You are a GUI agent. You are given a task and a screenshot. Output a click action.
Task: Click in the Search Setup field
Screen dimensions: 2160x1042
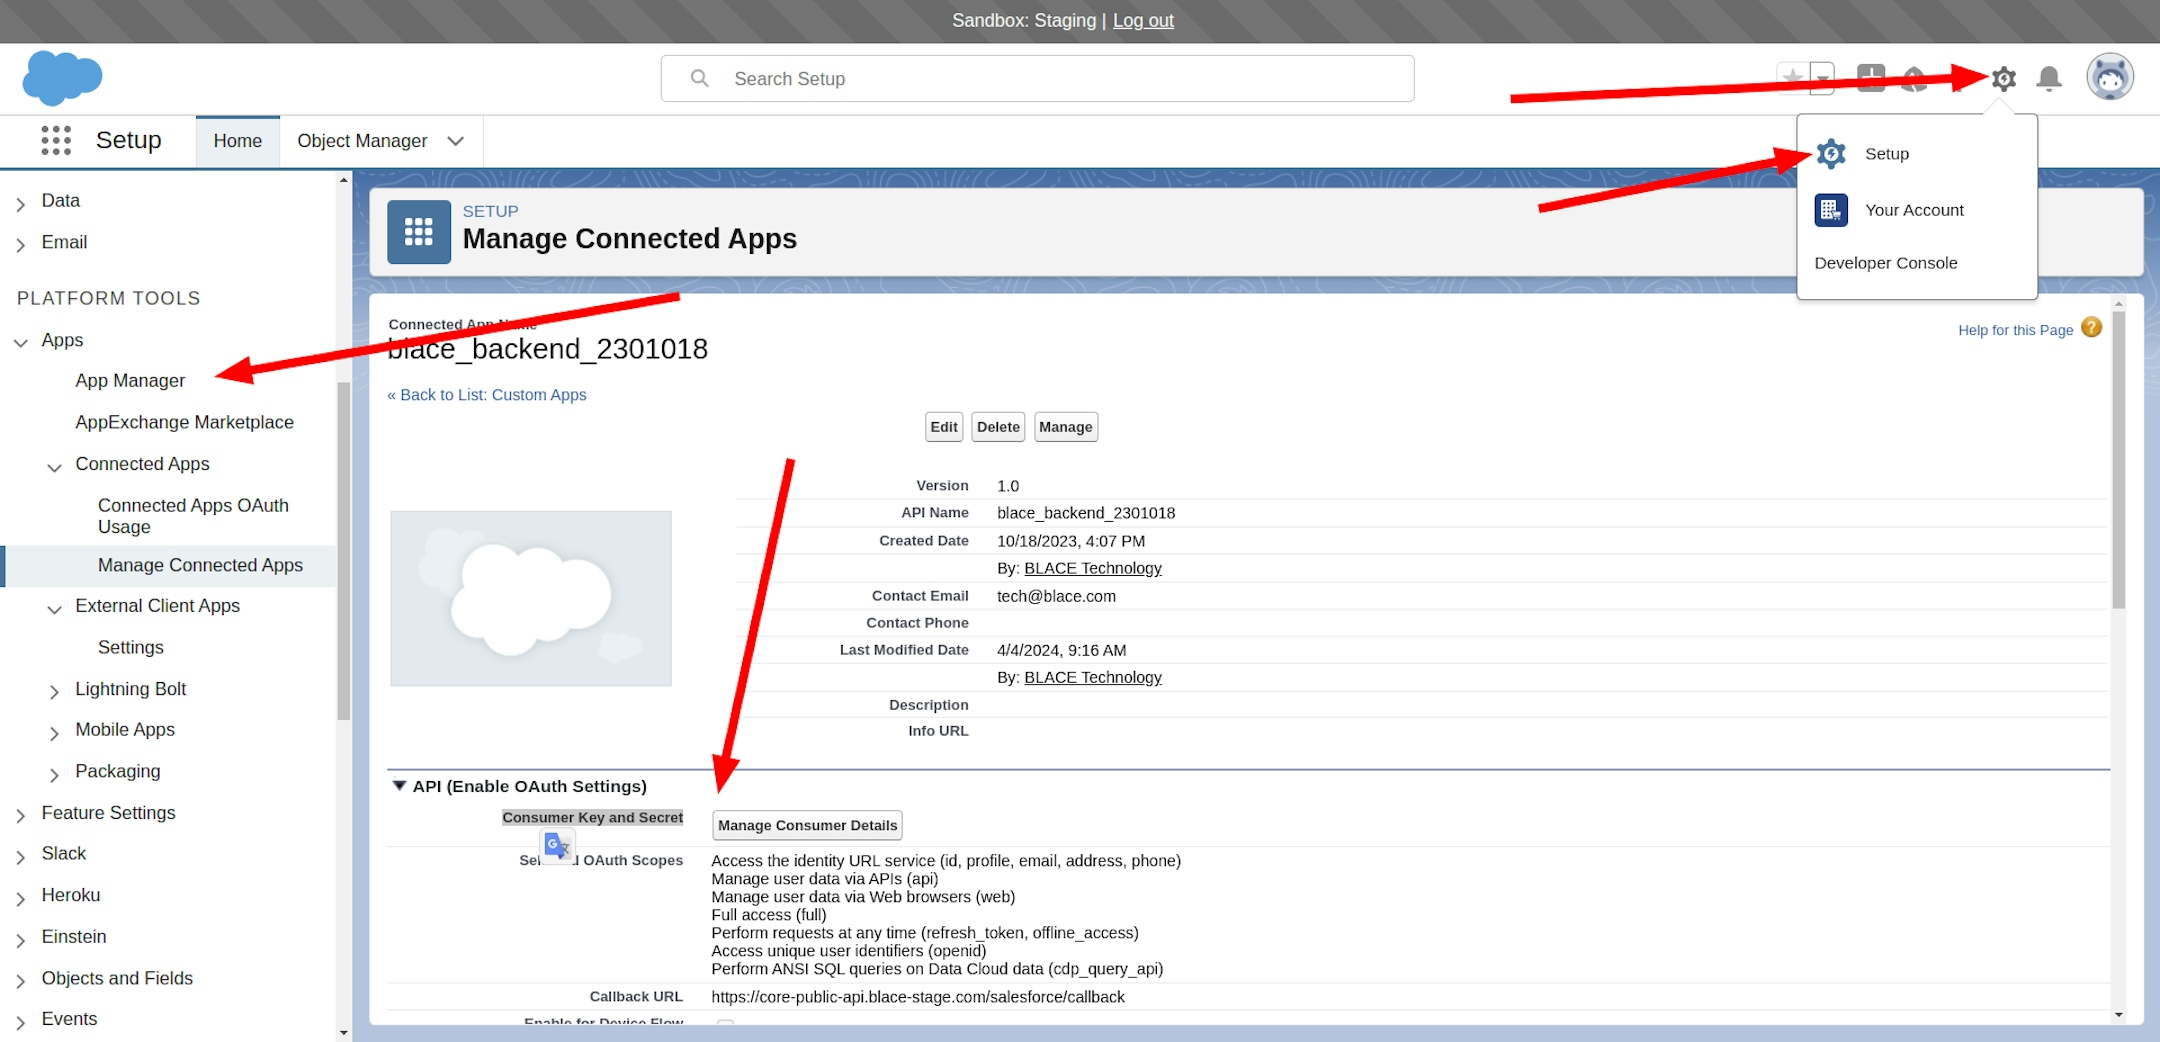1037,79
